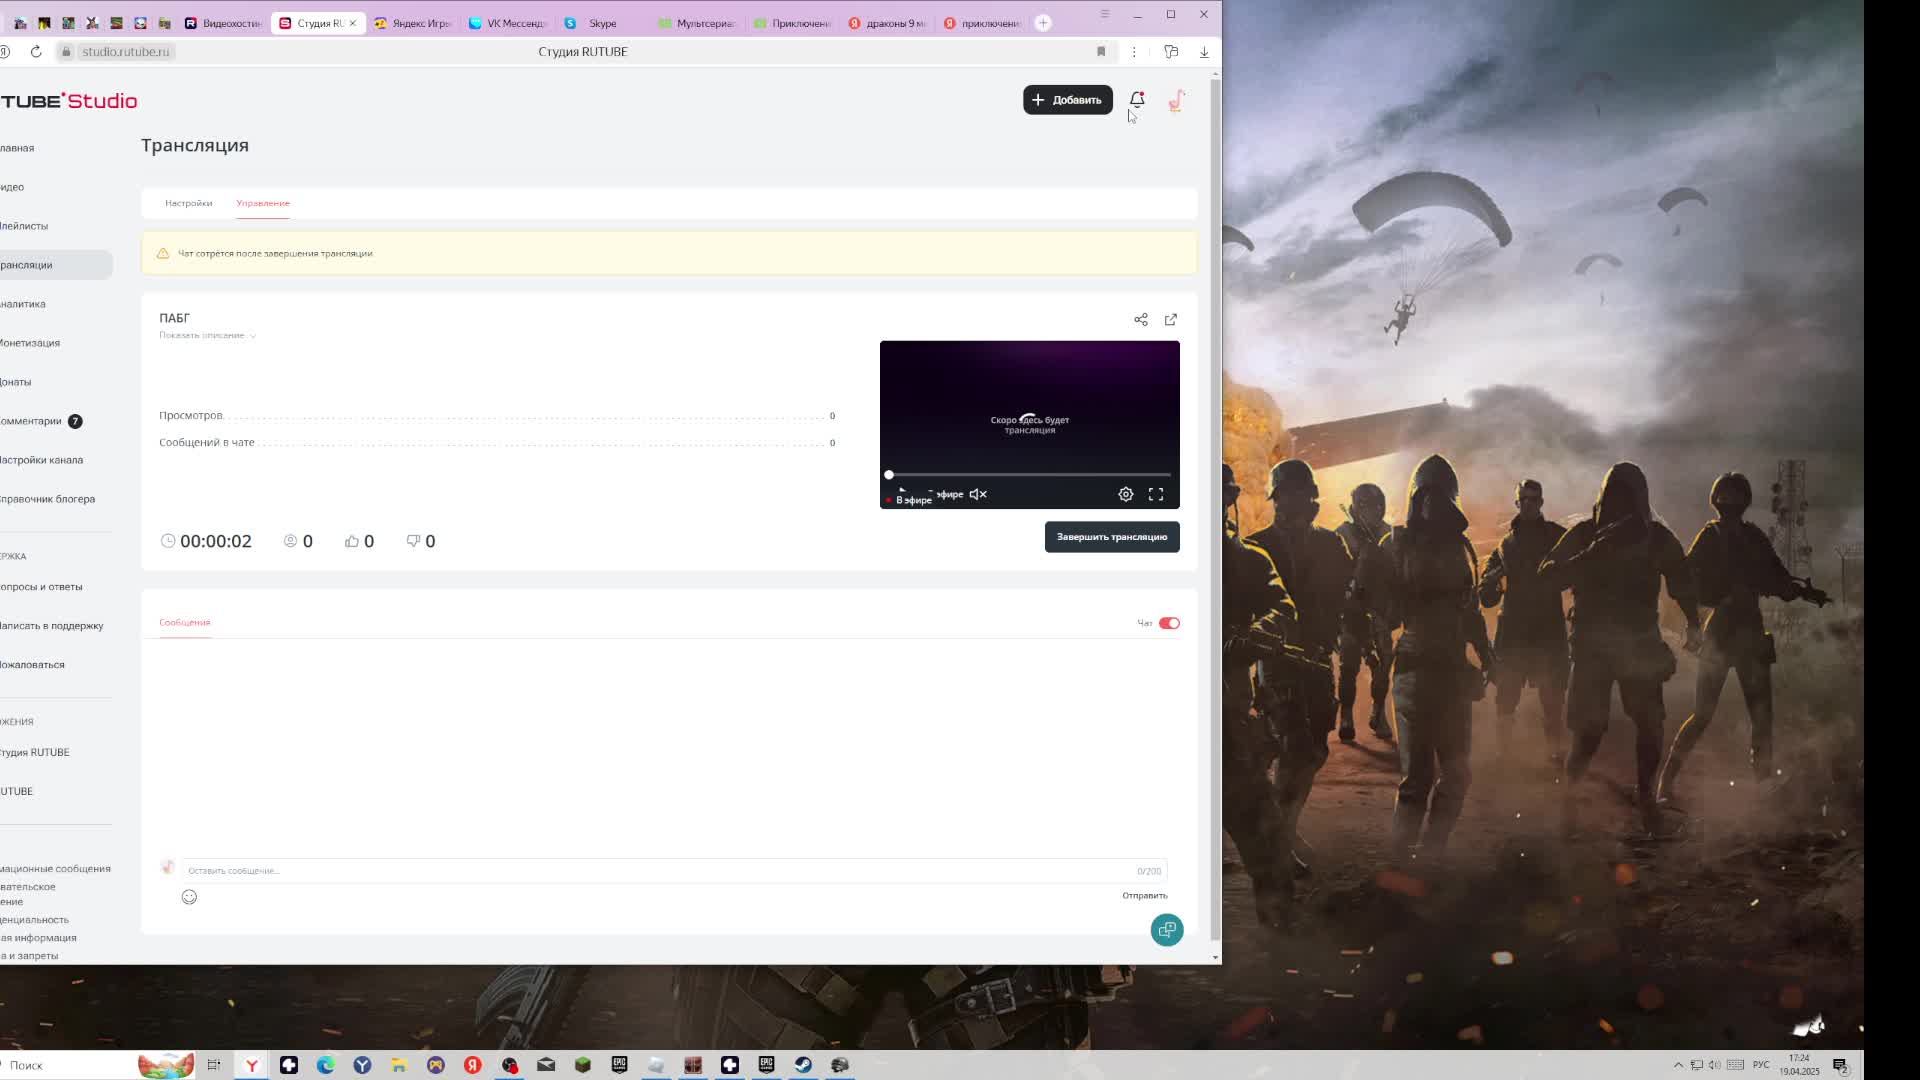1920x1080 pixels.
Task: Unmute the stream player sound
Action: point(978,494)
